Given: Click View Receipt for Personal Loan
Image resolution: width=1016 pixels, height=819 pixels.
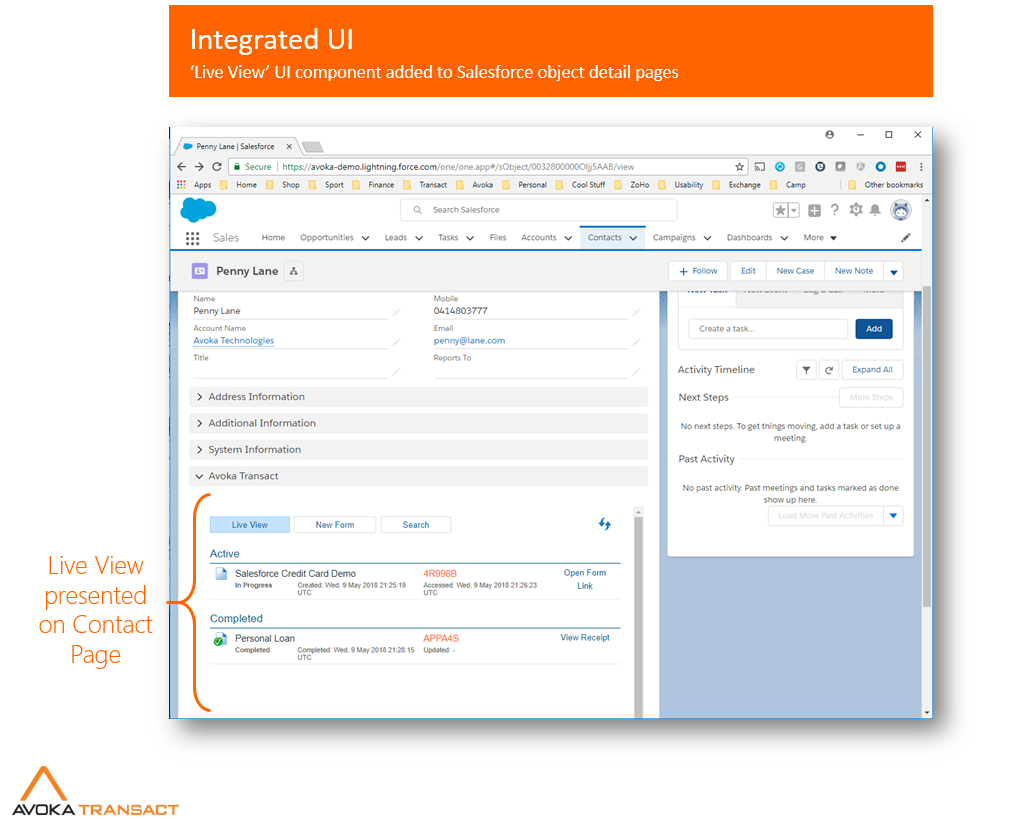Looking at the screenshot, I should click(585, 638).
